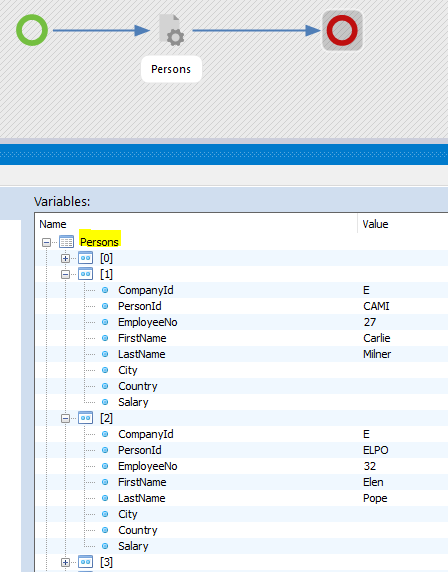Select the green start event circle

click(x=32, y=30)
